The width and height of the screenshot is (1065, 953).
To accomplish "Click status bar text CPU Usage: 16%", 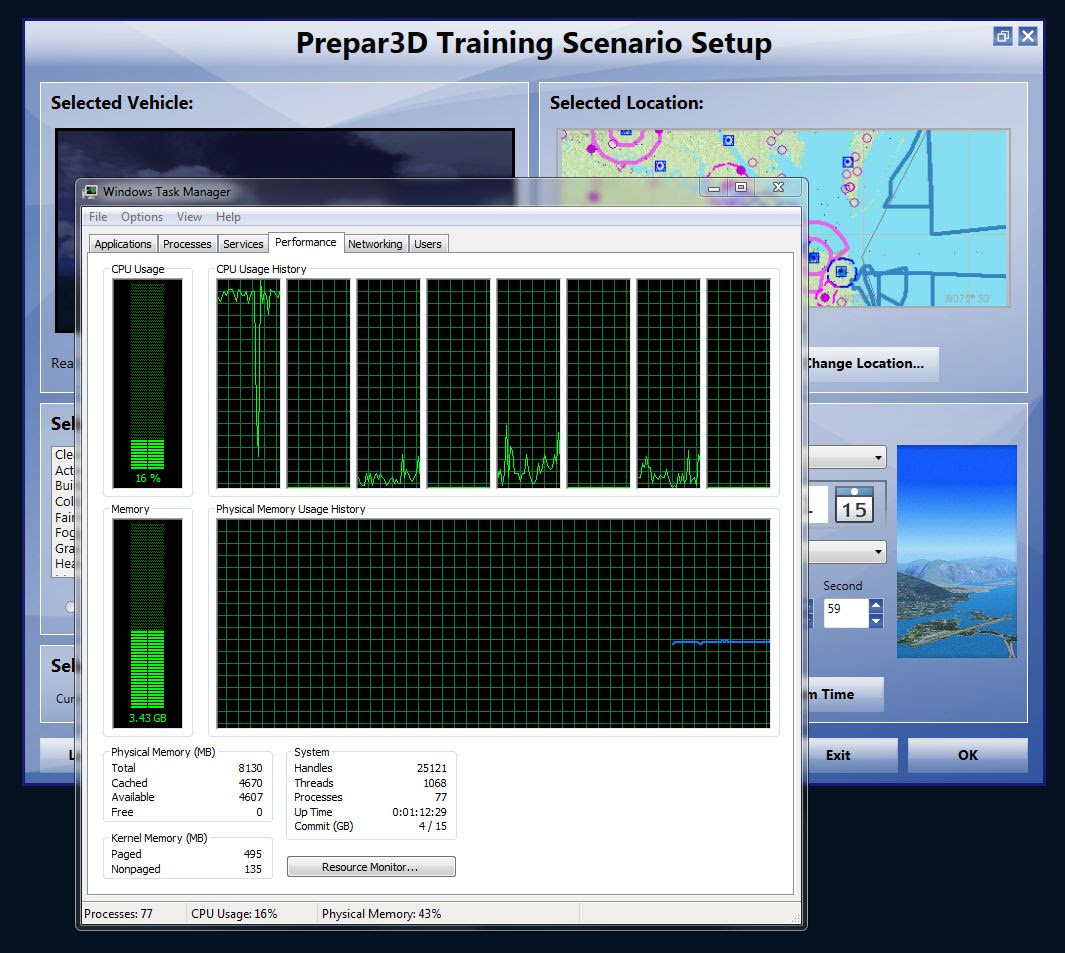I will [234, 914].
